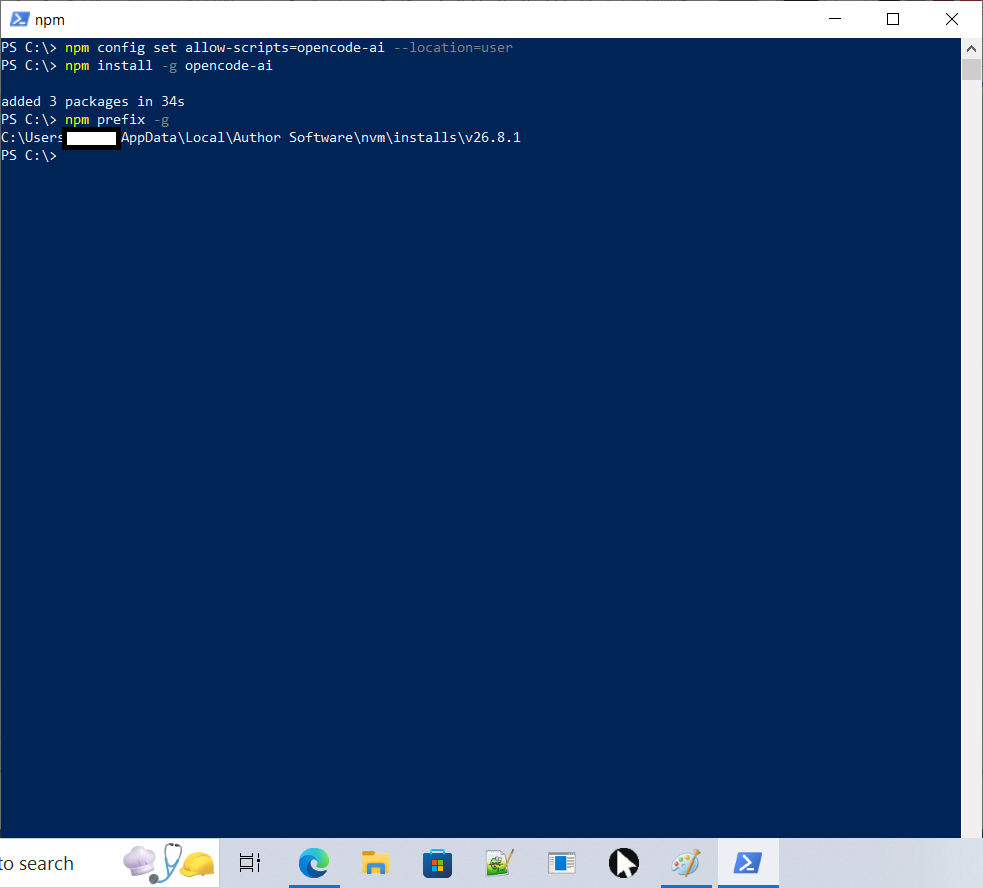Close the npm PowerShell window
Screen dimensions: 983x888
pyautogui.click(x=952, y=19)
